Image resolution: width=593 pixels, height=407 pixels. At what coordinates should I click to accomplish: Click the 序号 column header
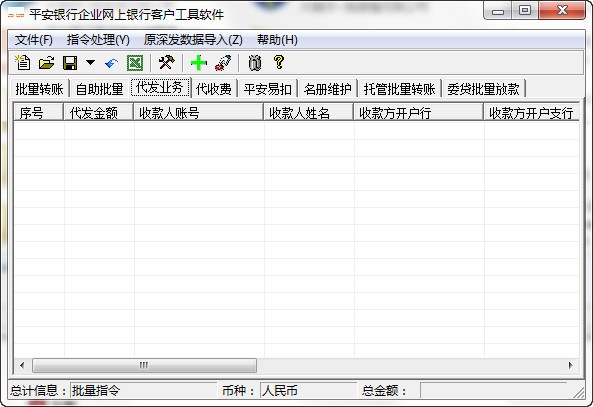click(x=38, y=113)
